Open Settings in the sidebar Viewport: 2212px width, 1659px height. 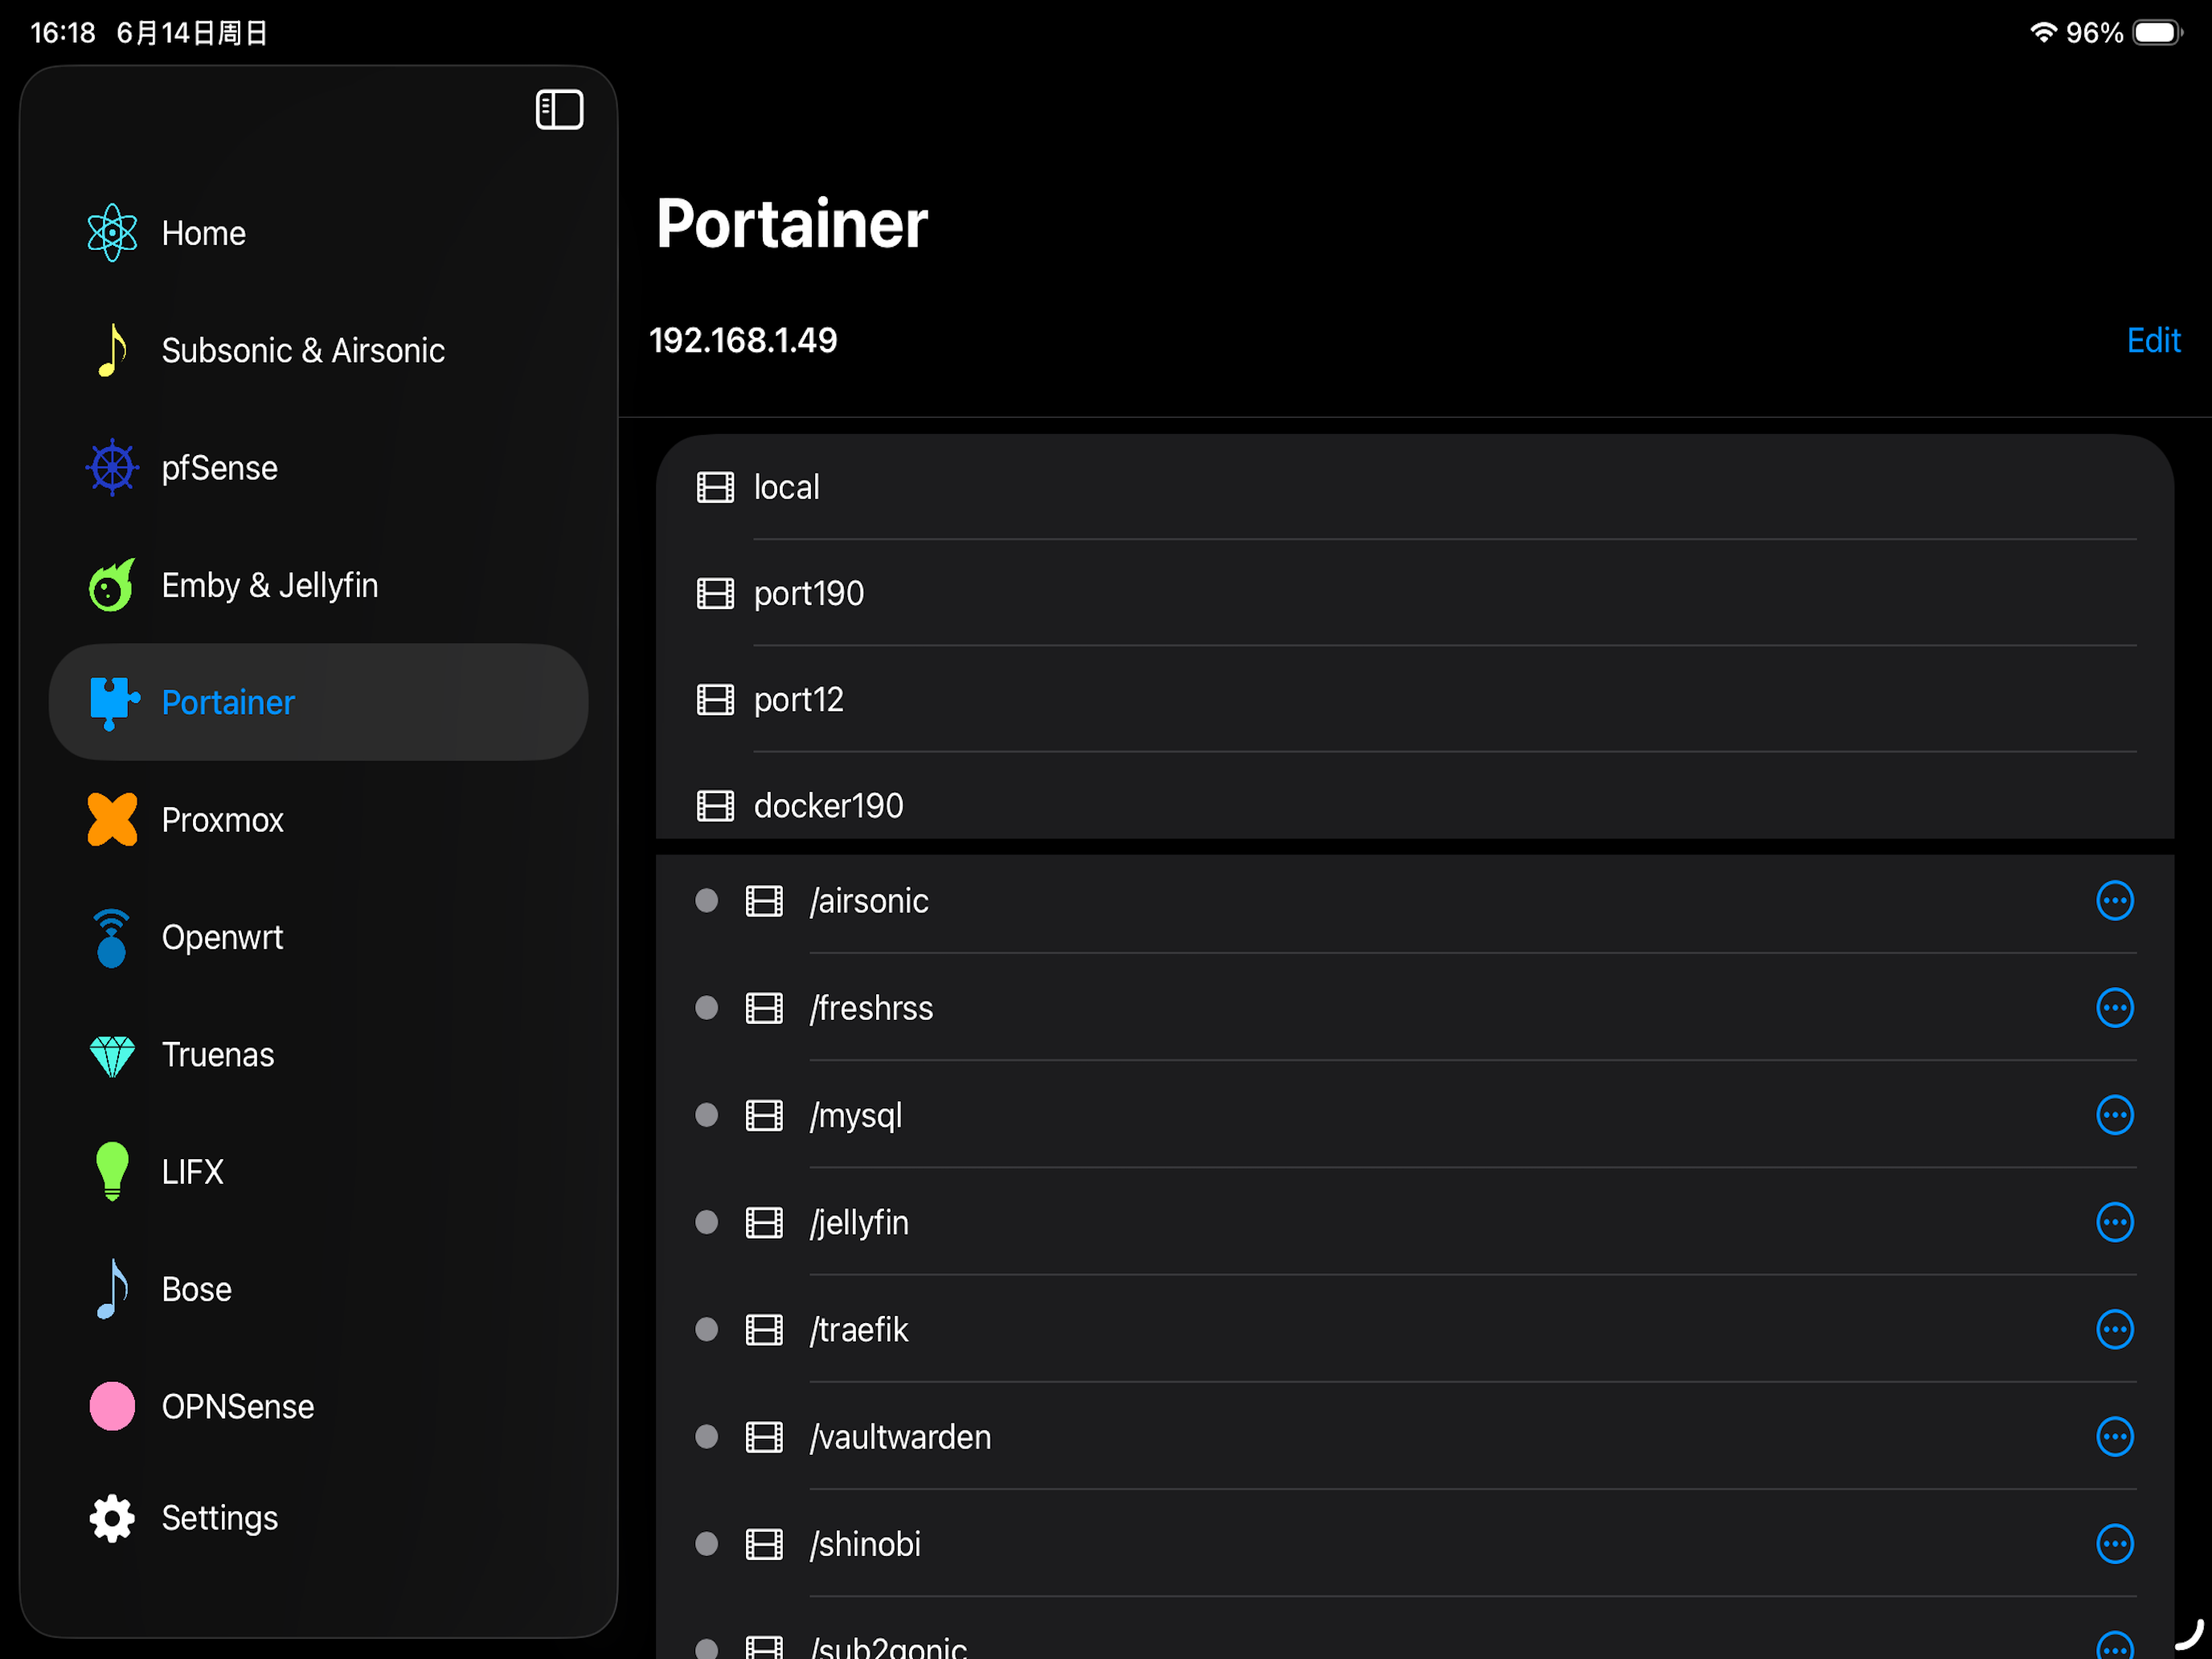[x=318, y=1518]
